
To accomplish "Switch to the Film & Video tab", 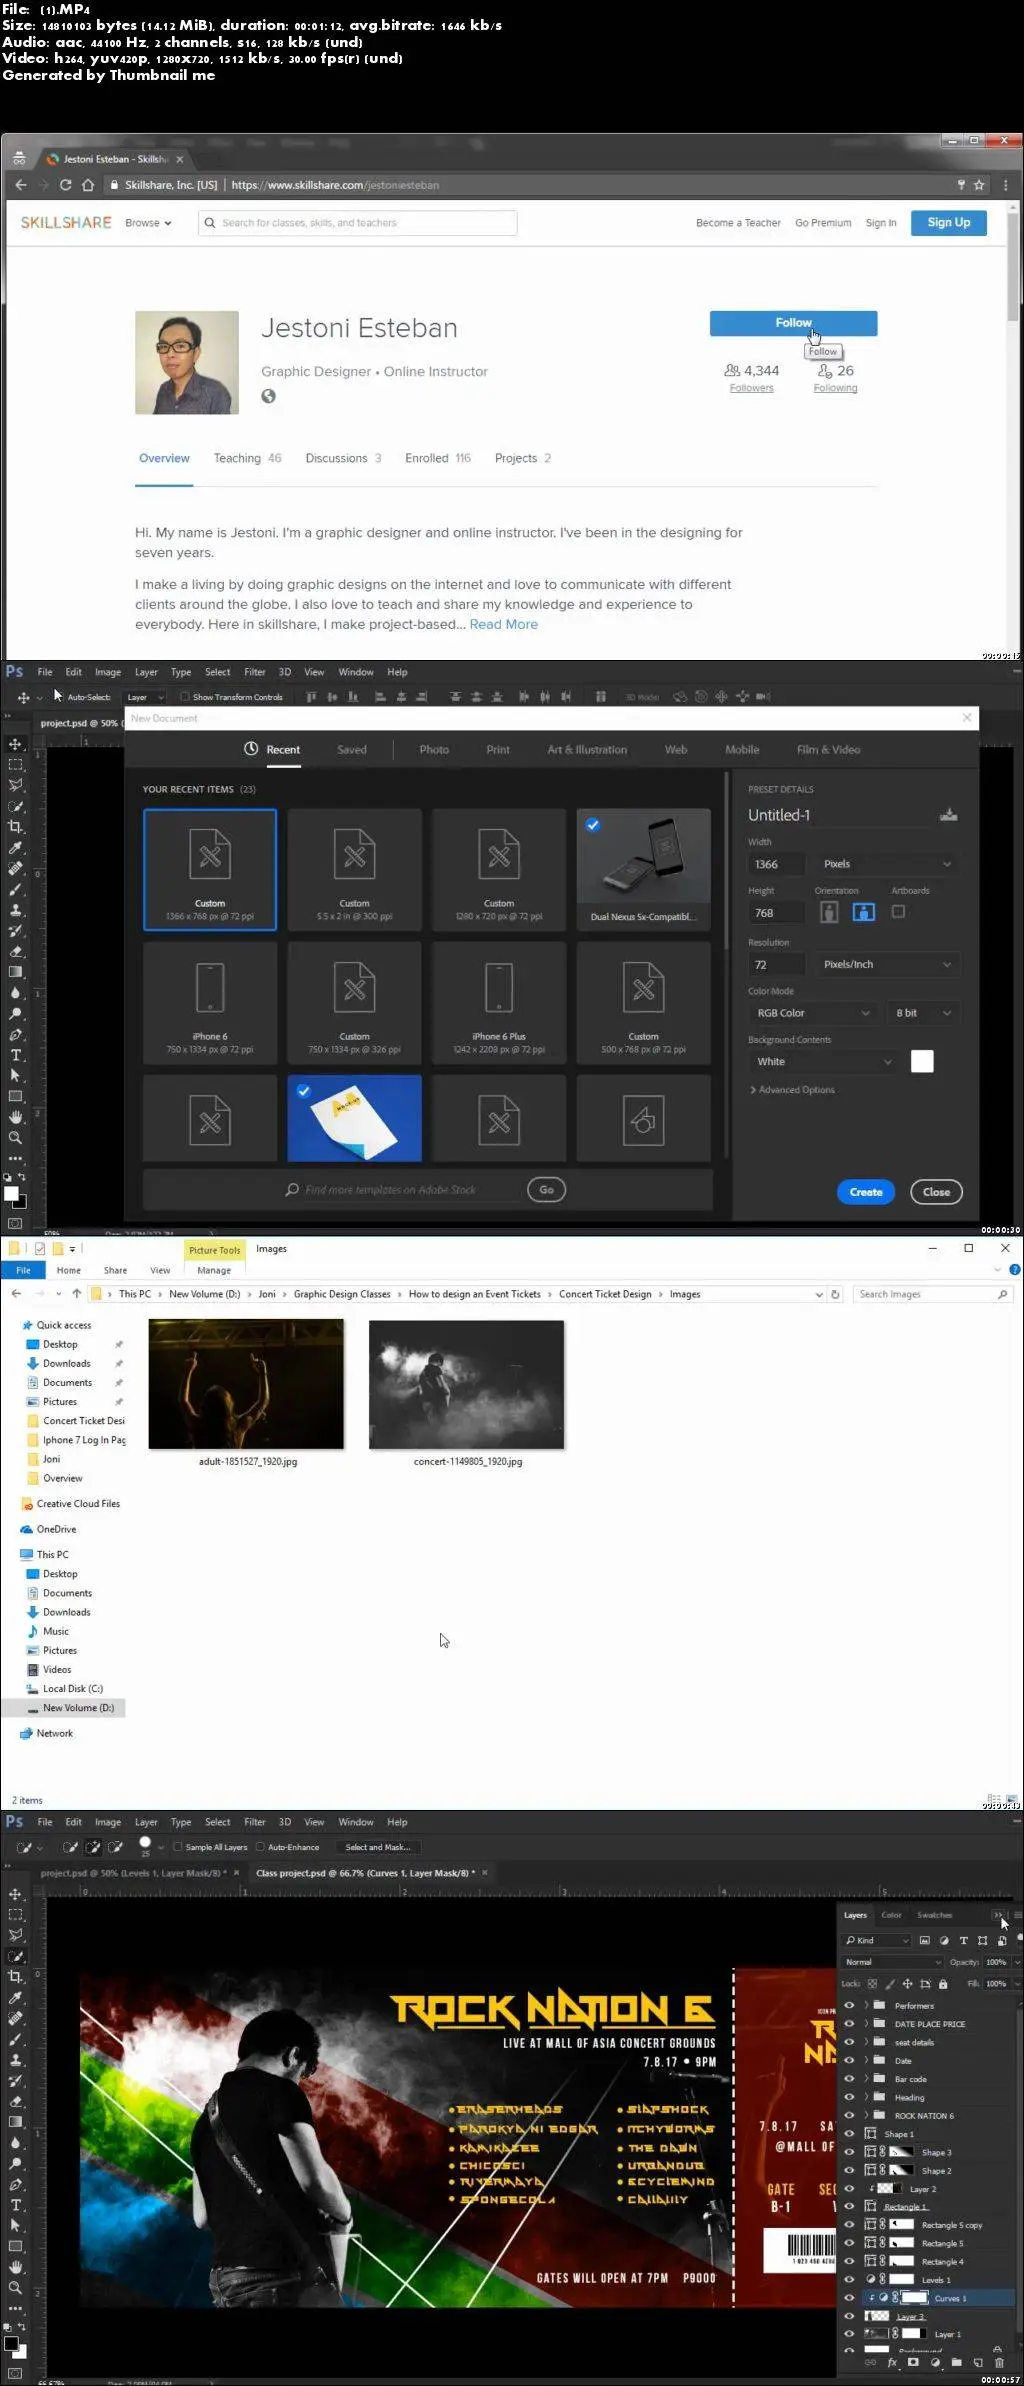I will tap(828, 750).
